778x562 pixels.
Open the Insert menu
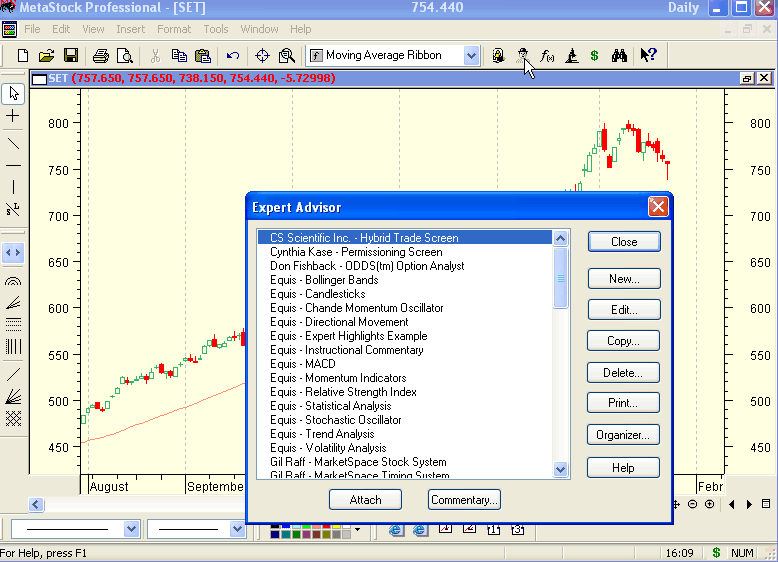(130, 29)
